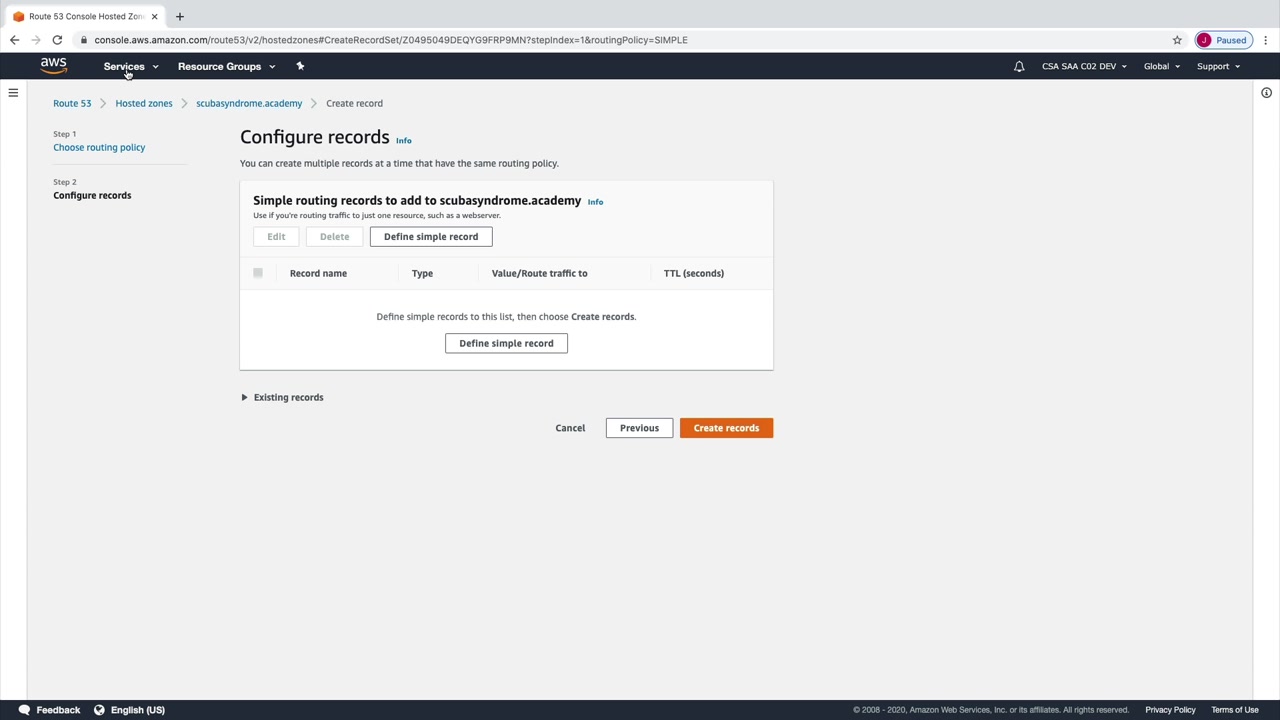Click the orange Create records button

(726, 428)
